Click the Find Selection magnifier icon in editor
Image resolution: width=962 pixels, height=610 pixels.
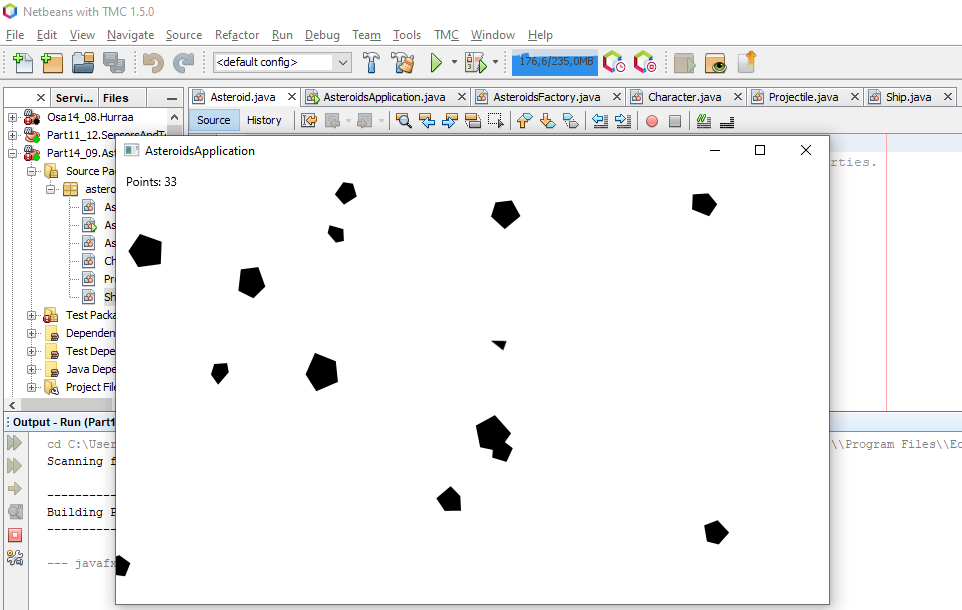point(404,121)
